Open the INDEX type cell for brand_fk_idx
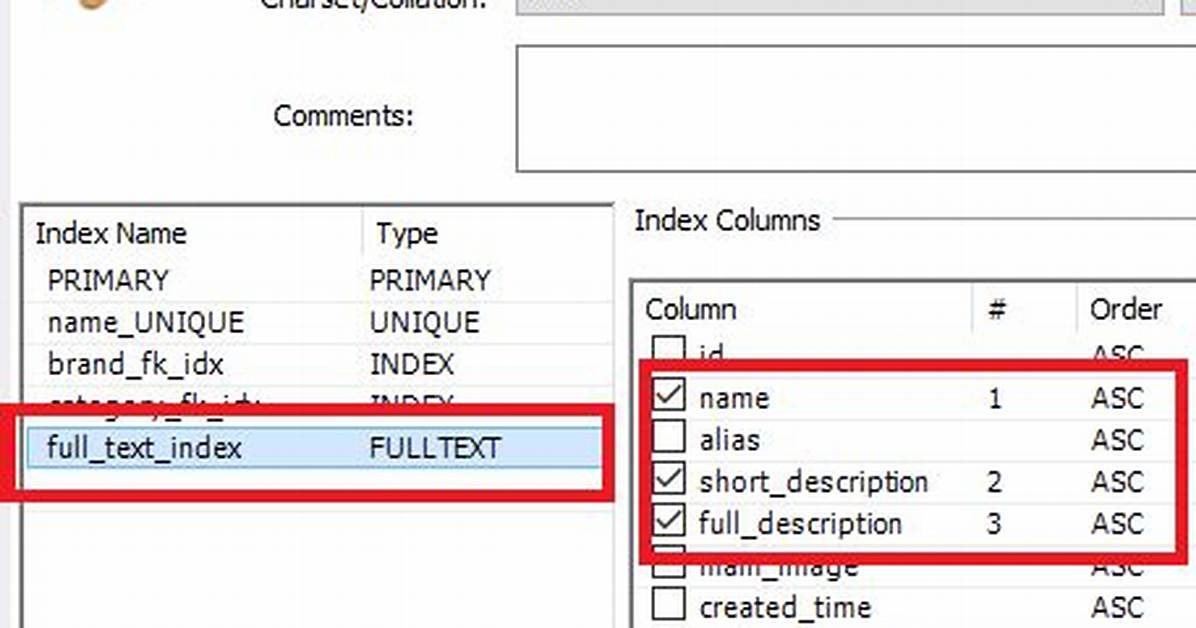 [x=412, y=365]
